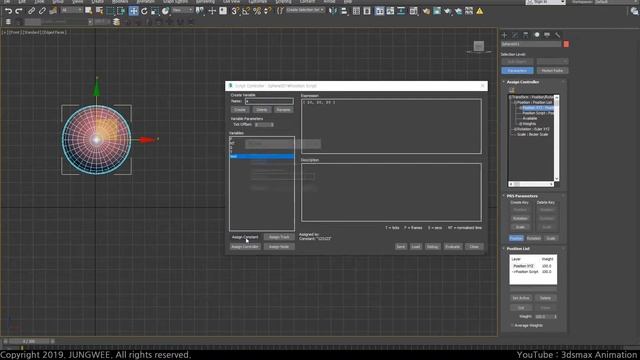The width and height of the screenshot is (640, 360).
Task: Click the yellow warning triangle icon
Action: click(480, 11)
